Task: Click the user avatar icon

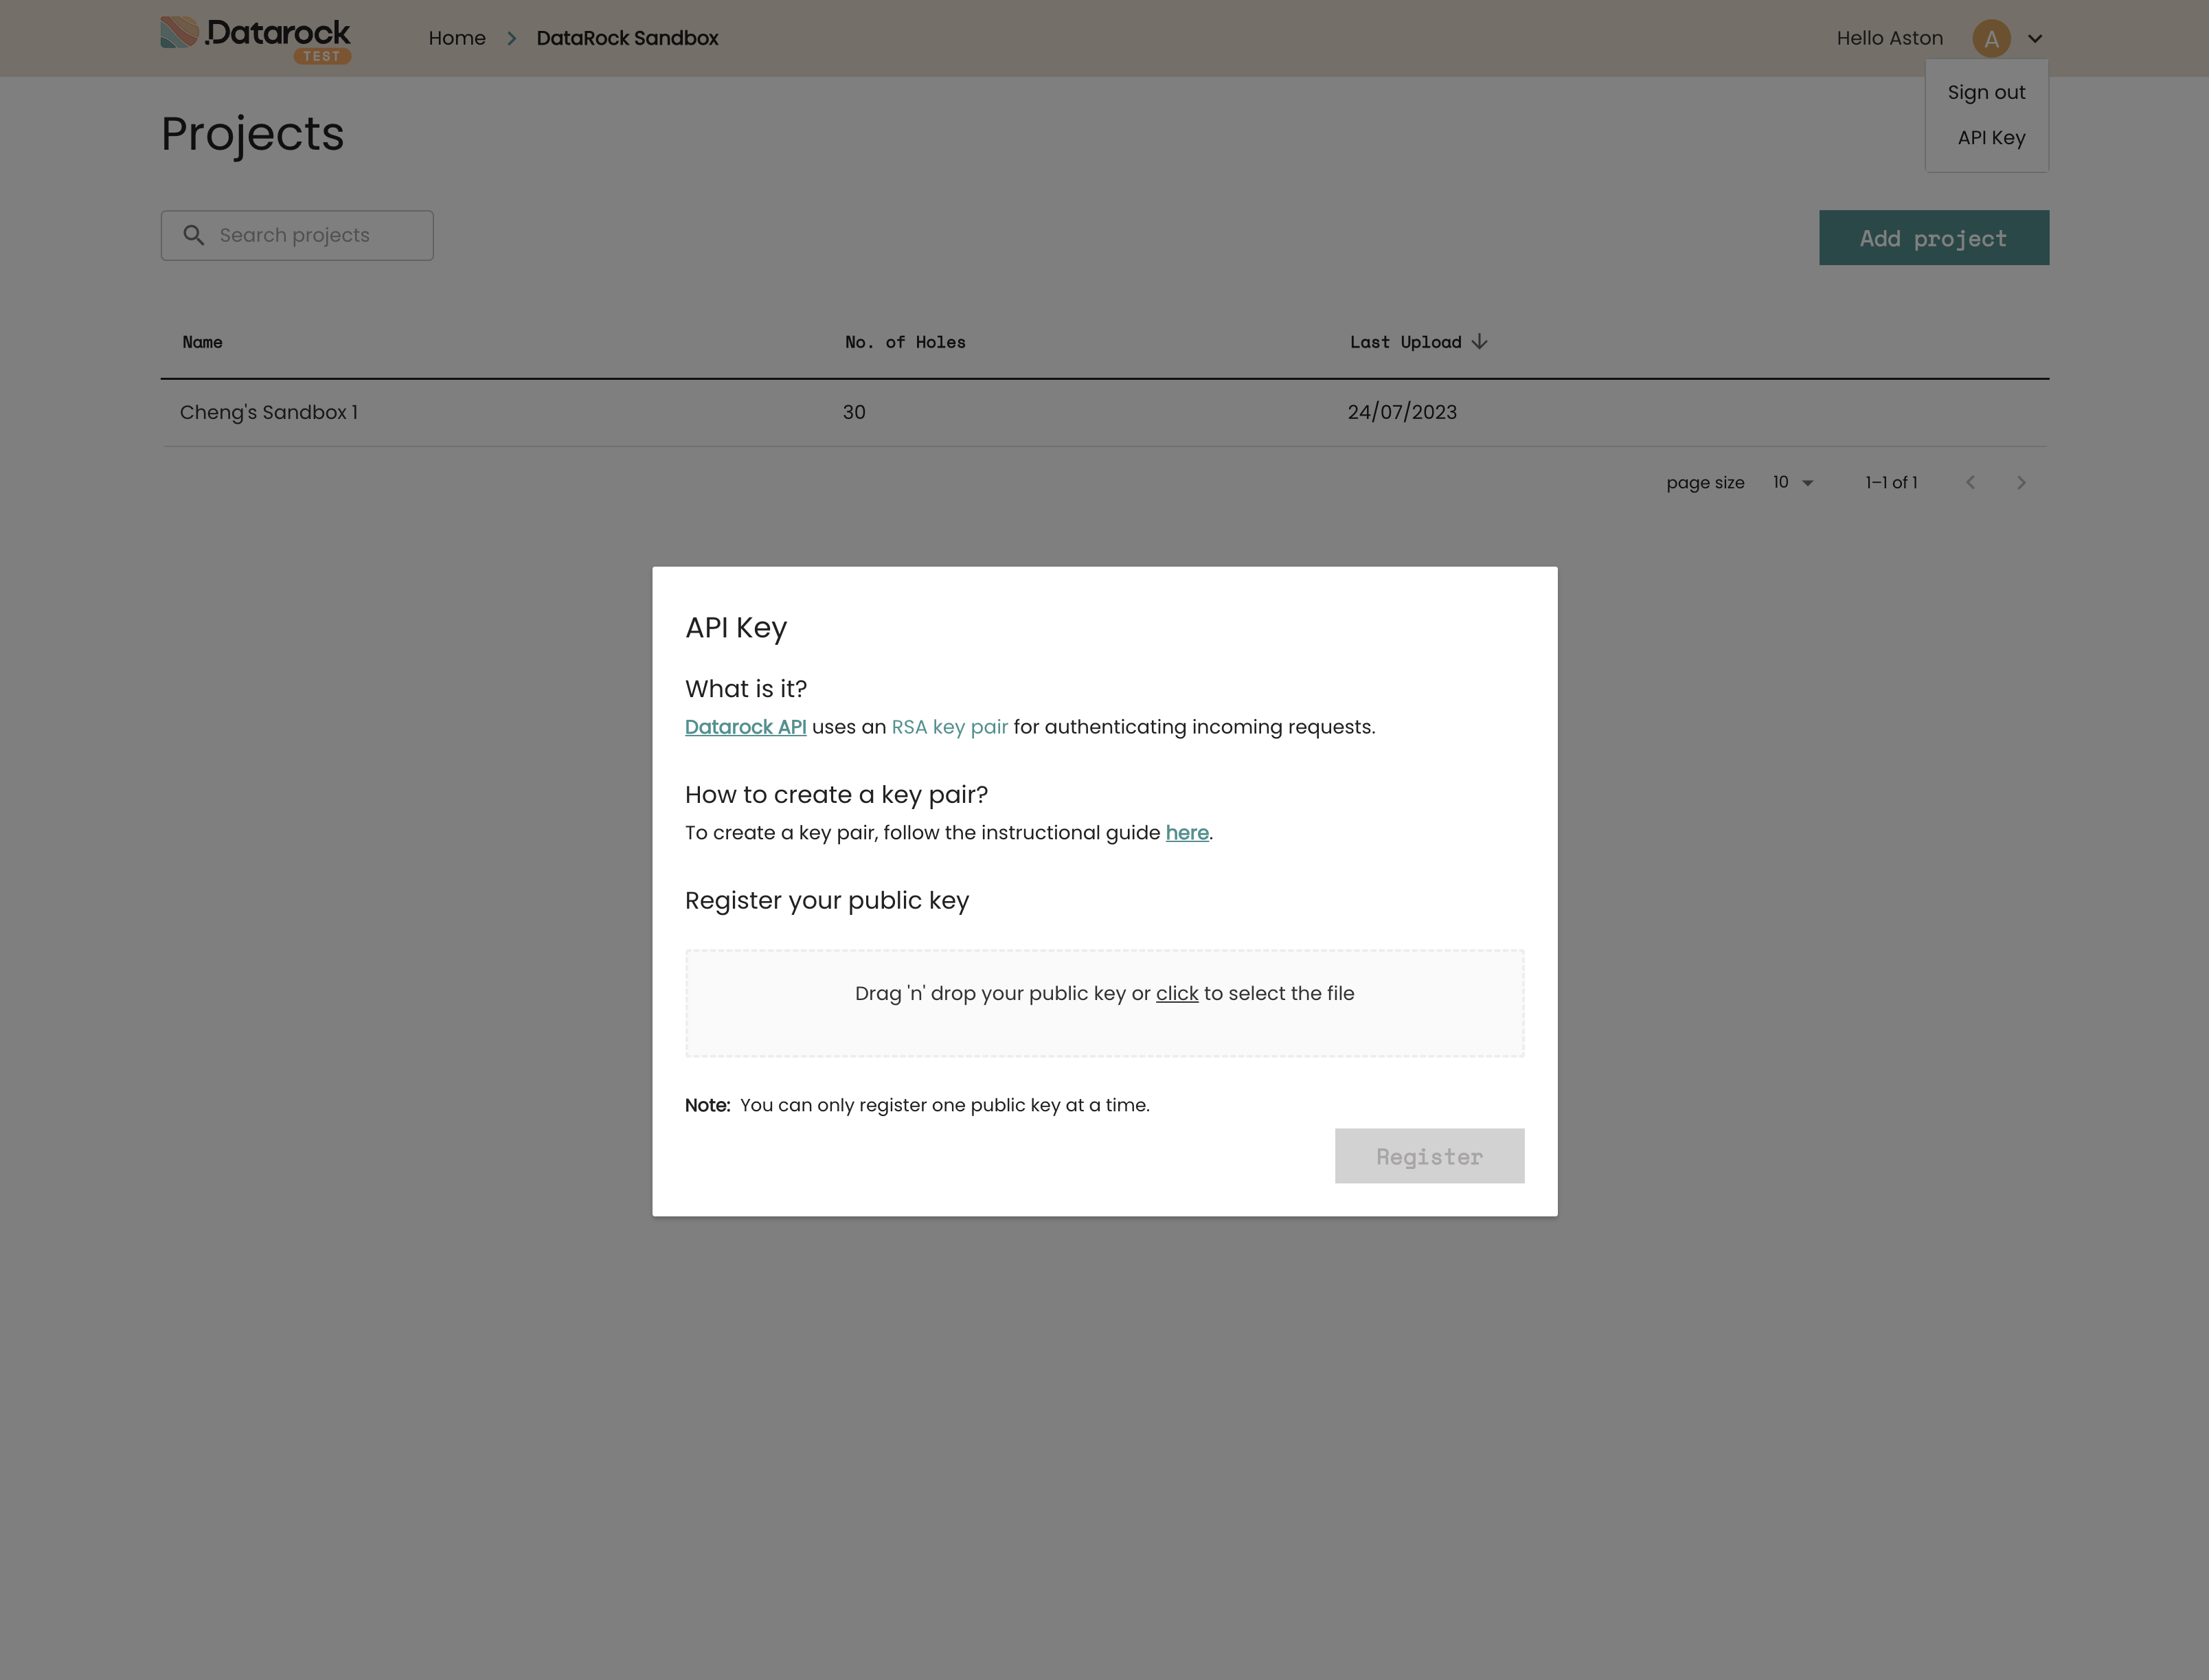Action: pyautogui.click(x=1990, y=37)
